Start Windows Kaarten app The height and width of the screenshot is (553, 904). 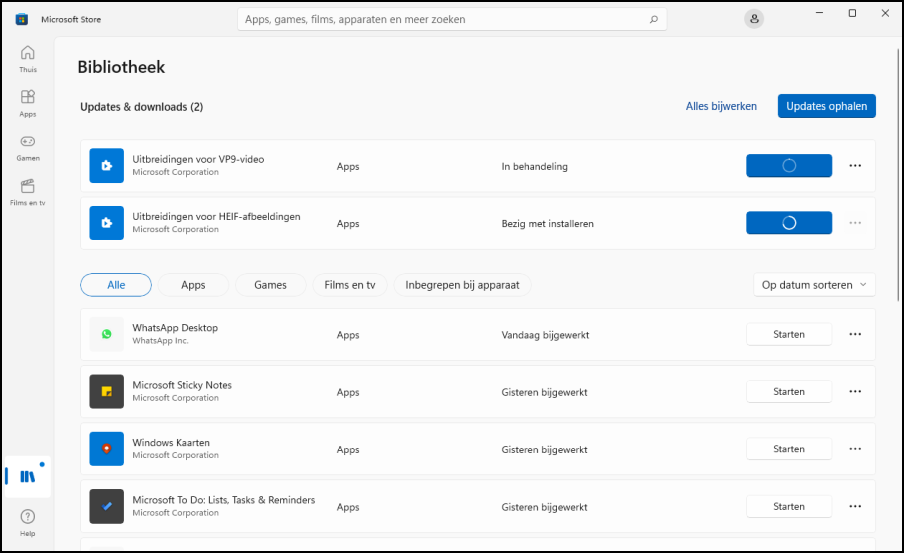coord(789,449)
